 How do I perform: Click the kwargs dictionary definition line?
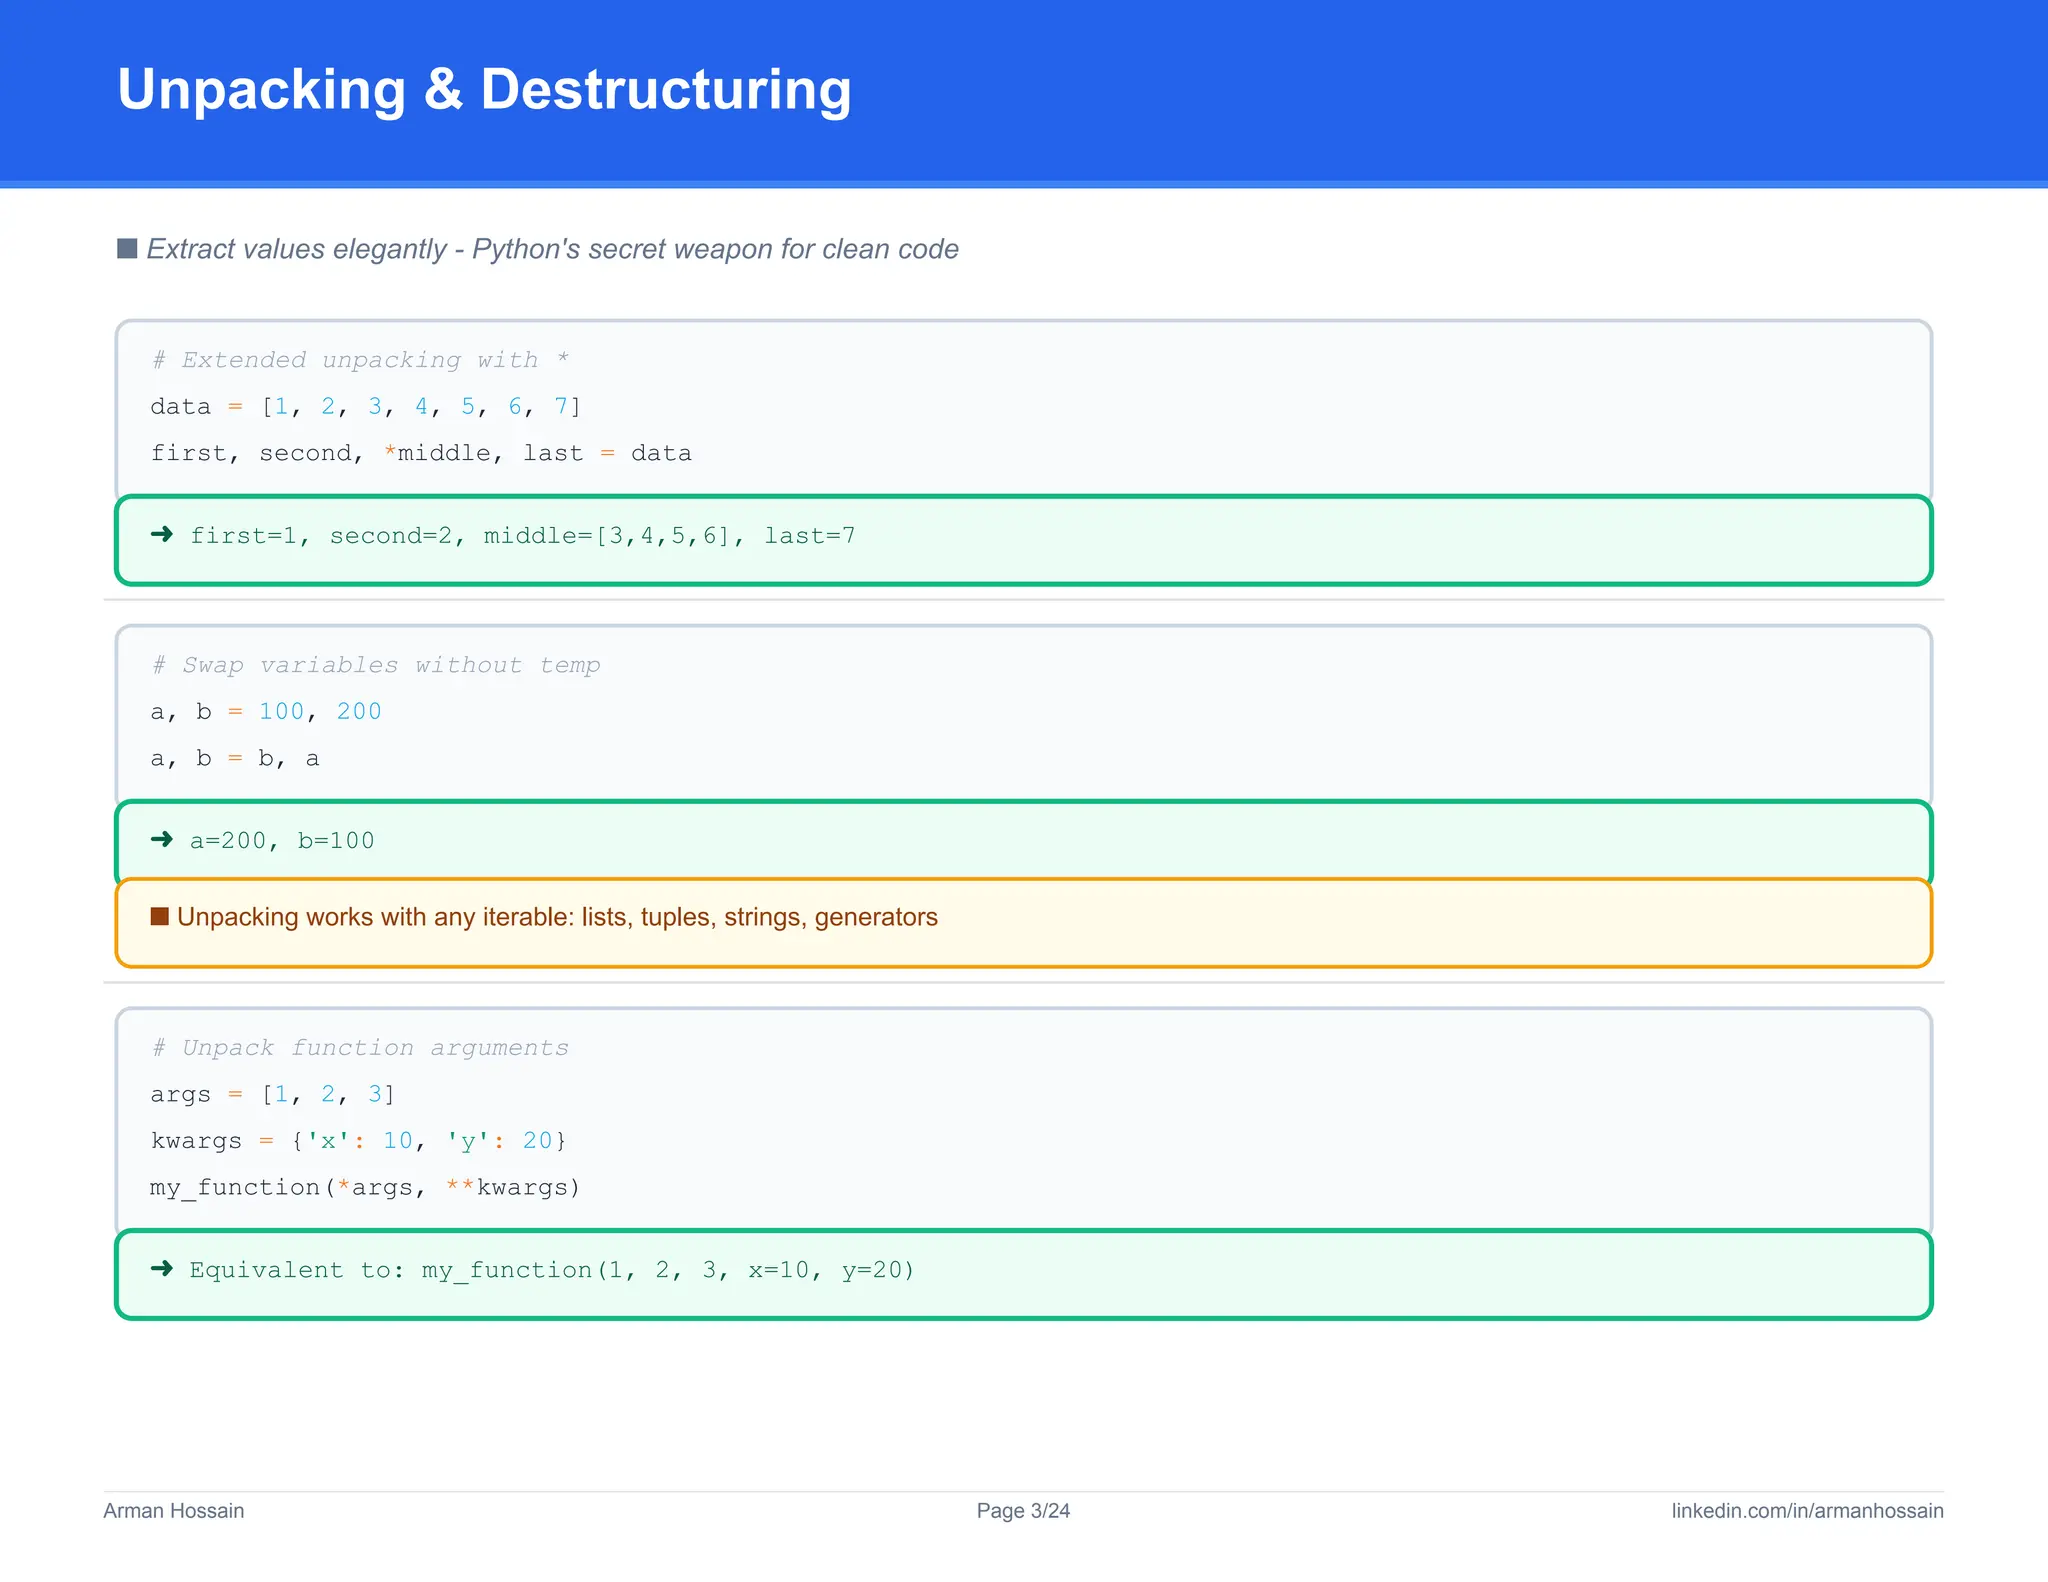click(x=359, y=1140)
